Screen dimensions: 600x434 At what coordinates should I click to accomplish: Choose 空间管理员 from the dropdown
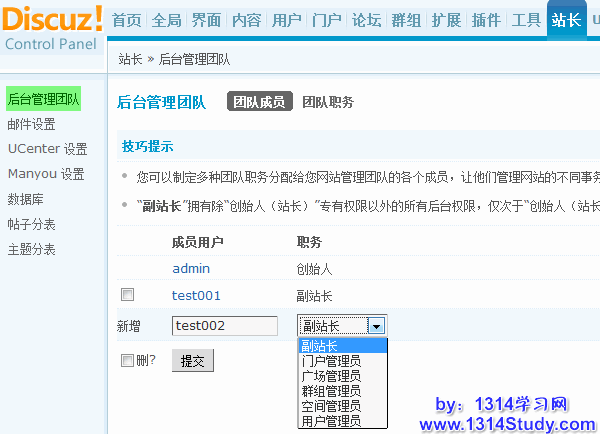331,406
